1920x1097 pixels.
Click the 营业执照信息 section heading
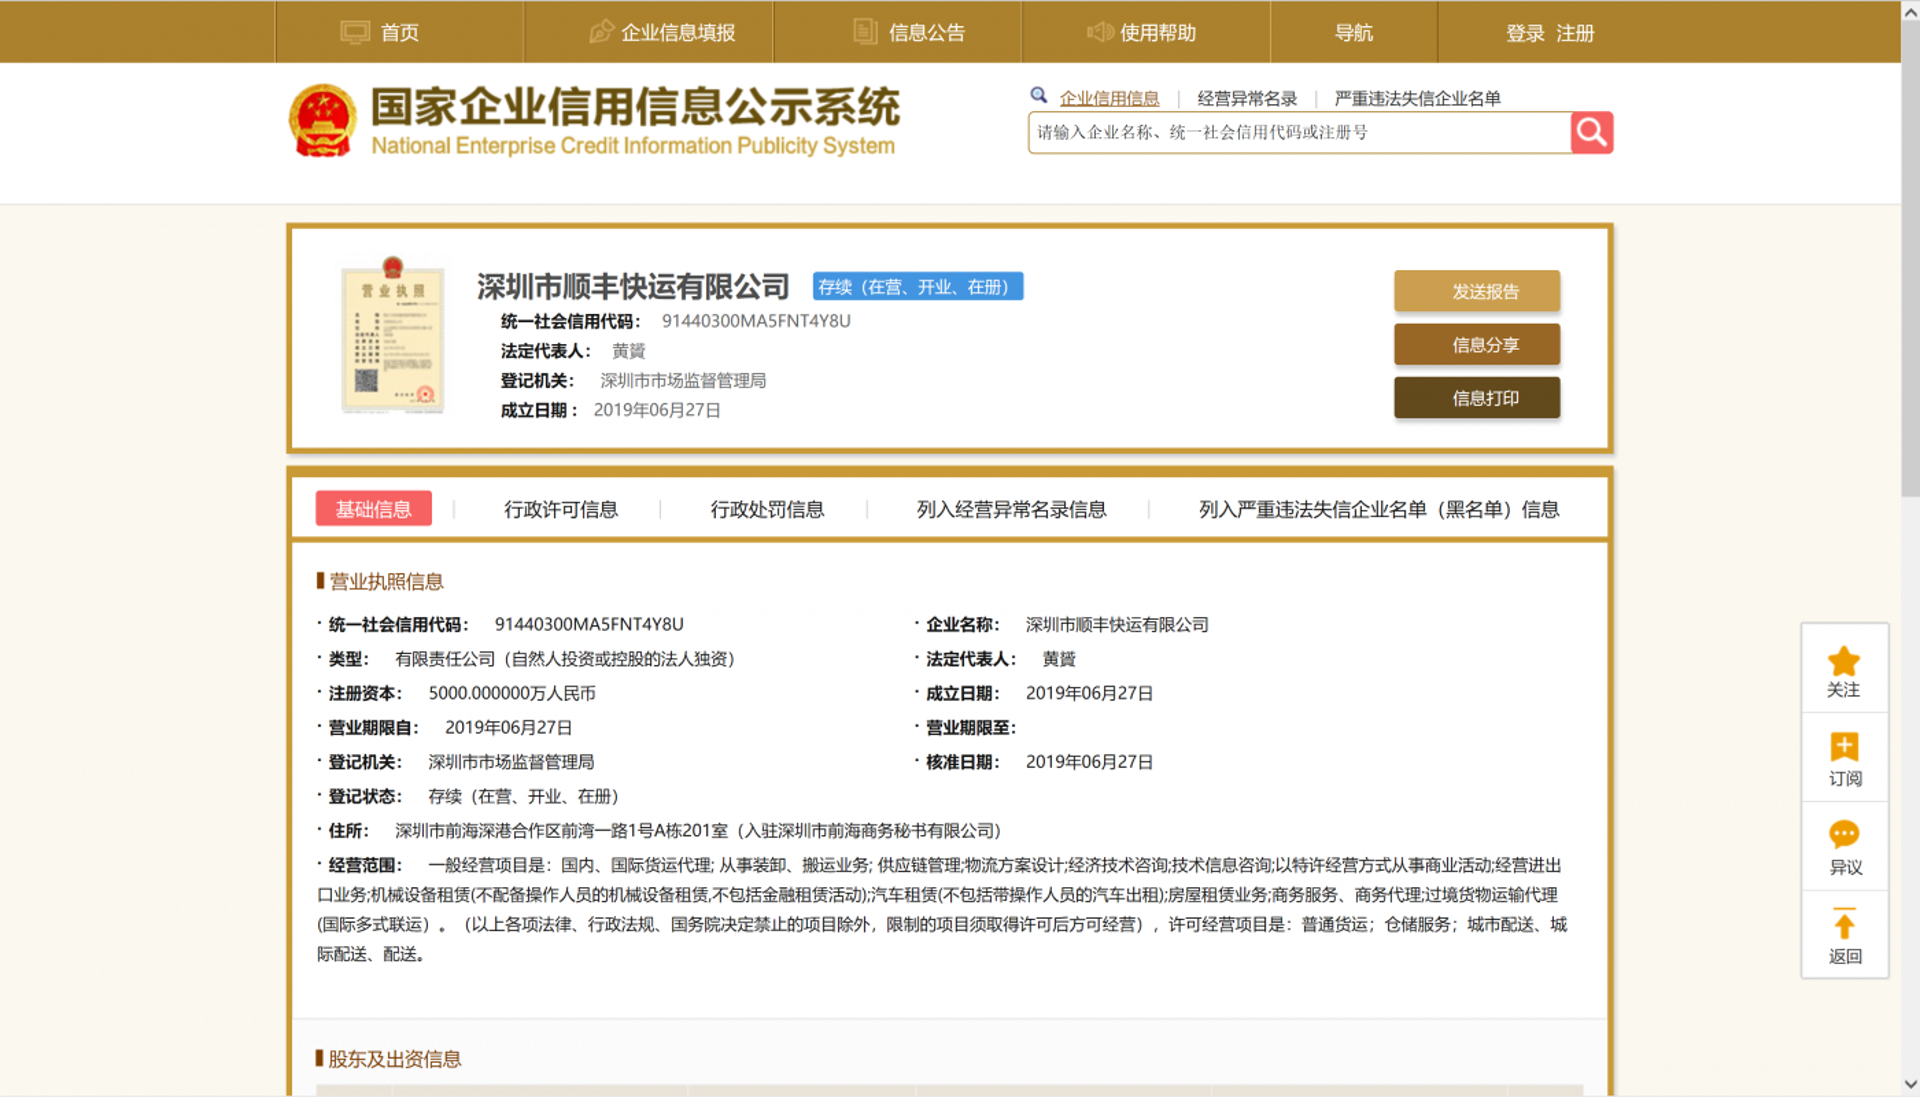pyautogui.click(x=386, y=581)
